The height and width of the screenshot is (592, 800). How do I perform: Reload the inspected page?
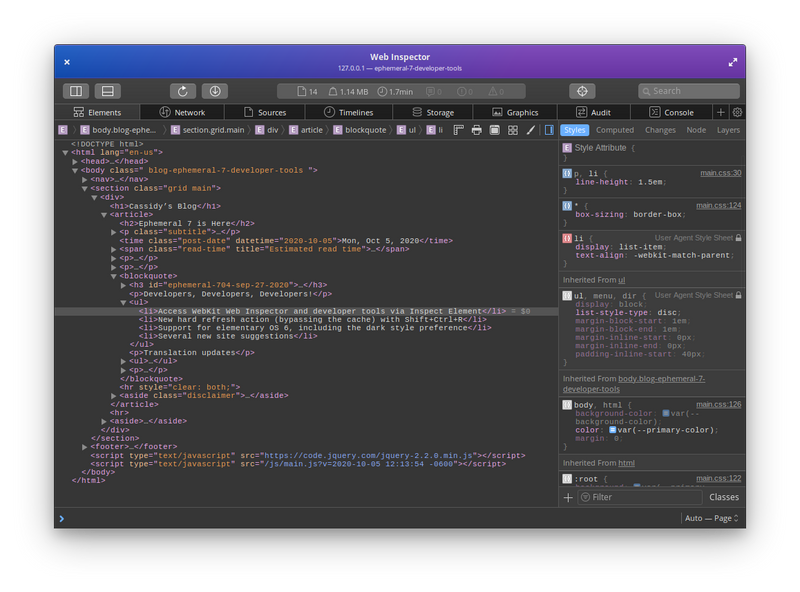pyautogui.click(x=183, y=91)
